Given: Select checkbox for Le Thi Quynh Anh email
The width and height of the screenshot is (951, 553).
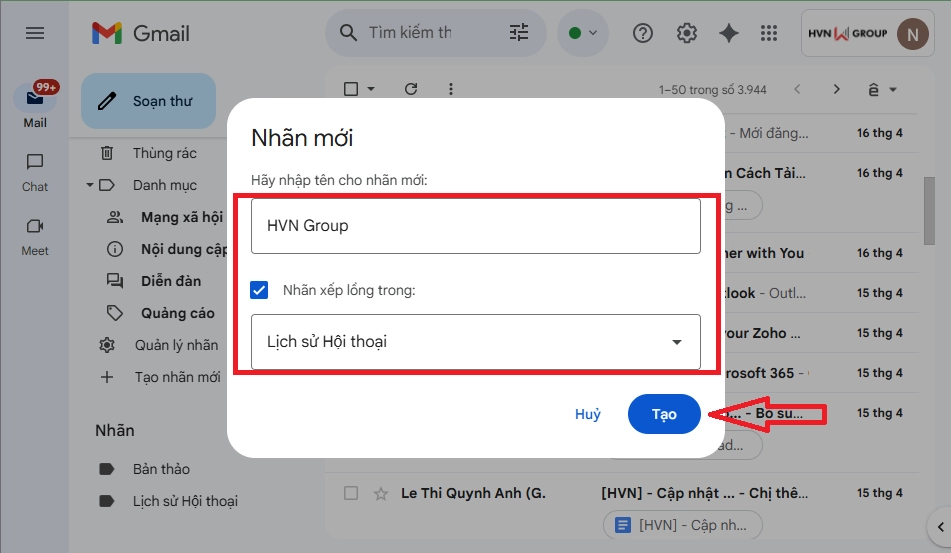Looking at the screenshot, I should coord(351,493).
